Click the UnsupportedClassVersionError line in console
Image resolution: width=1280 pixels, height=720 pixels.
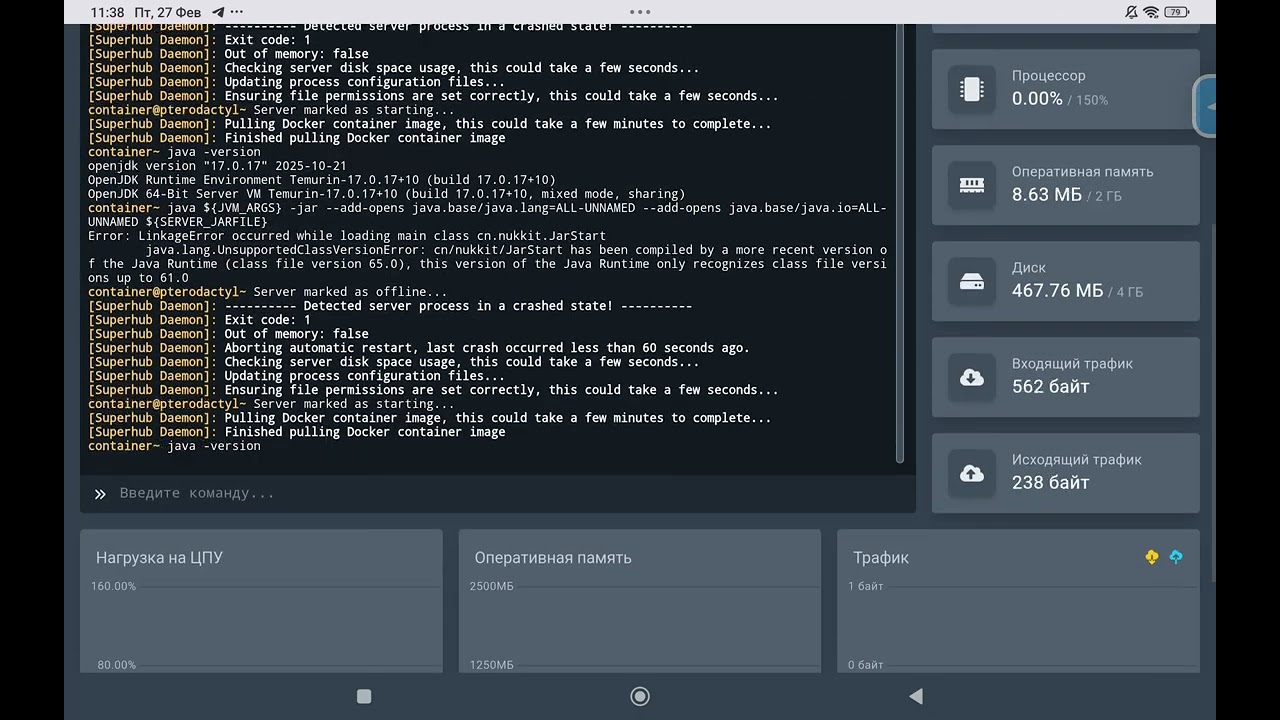point(487,264)
